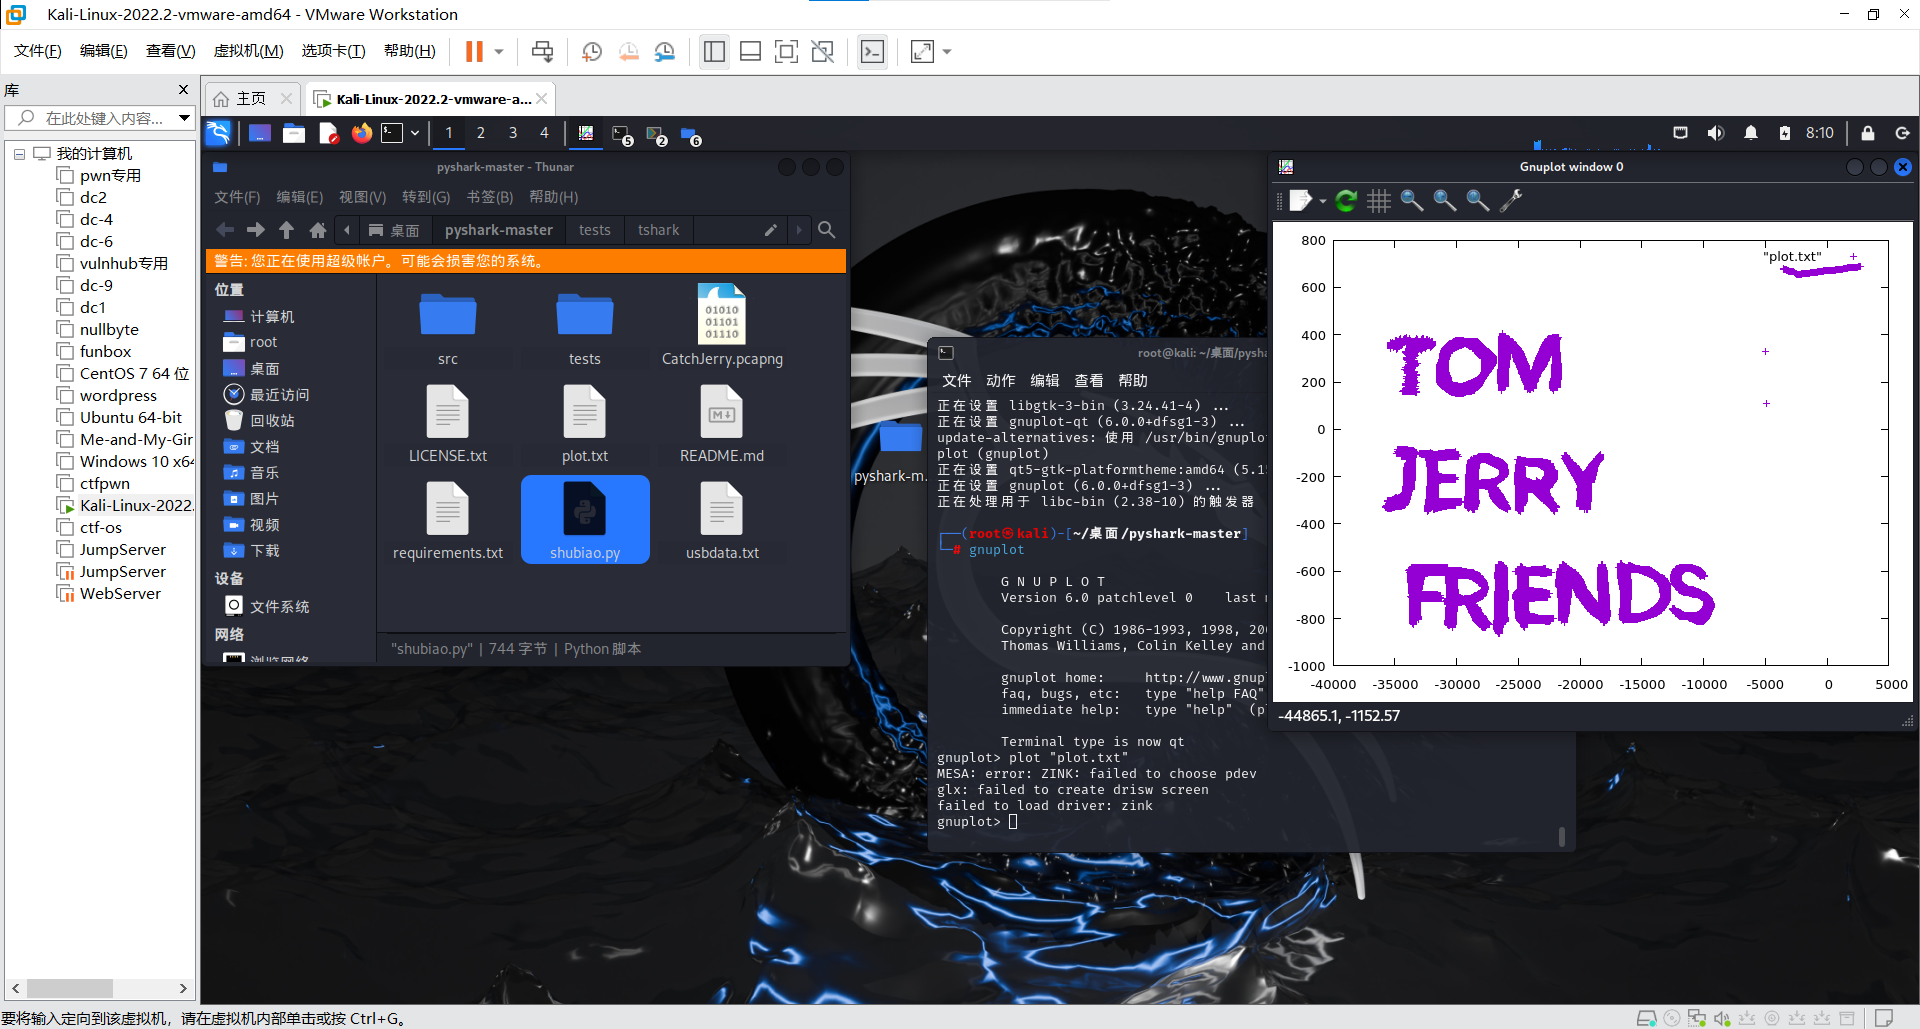Open Thunar 视图(V) menu
This screenshot has width=1920, height=1029.
[x=362, y=197]
